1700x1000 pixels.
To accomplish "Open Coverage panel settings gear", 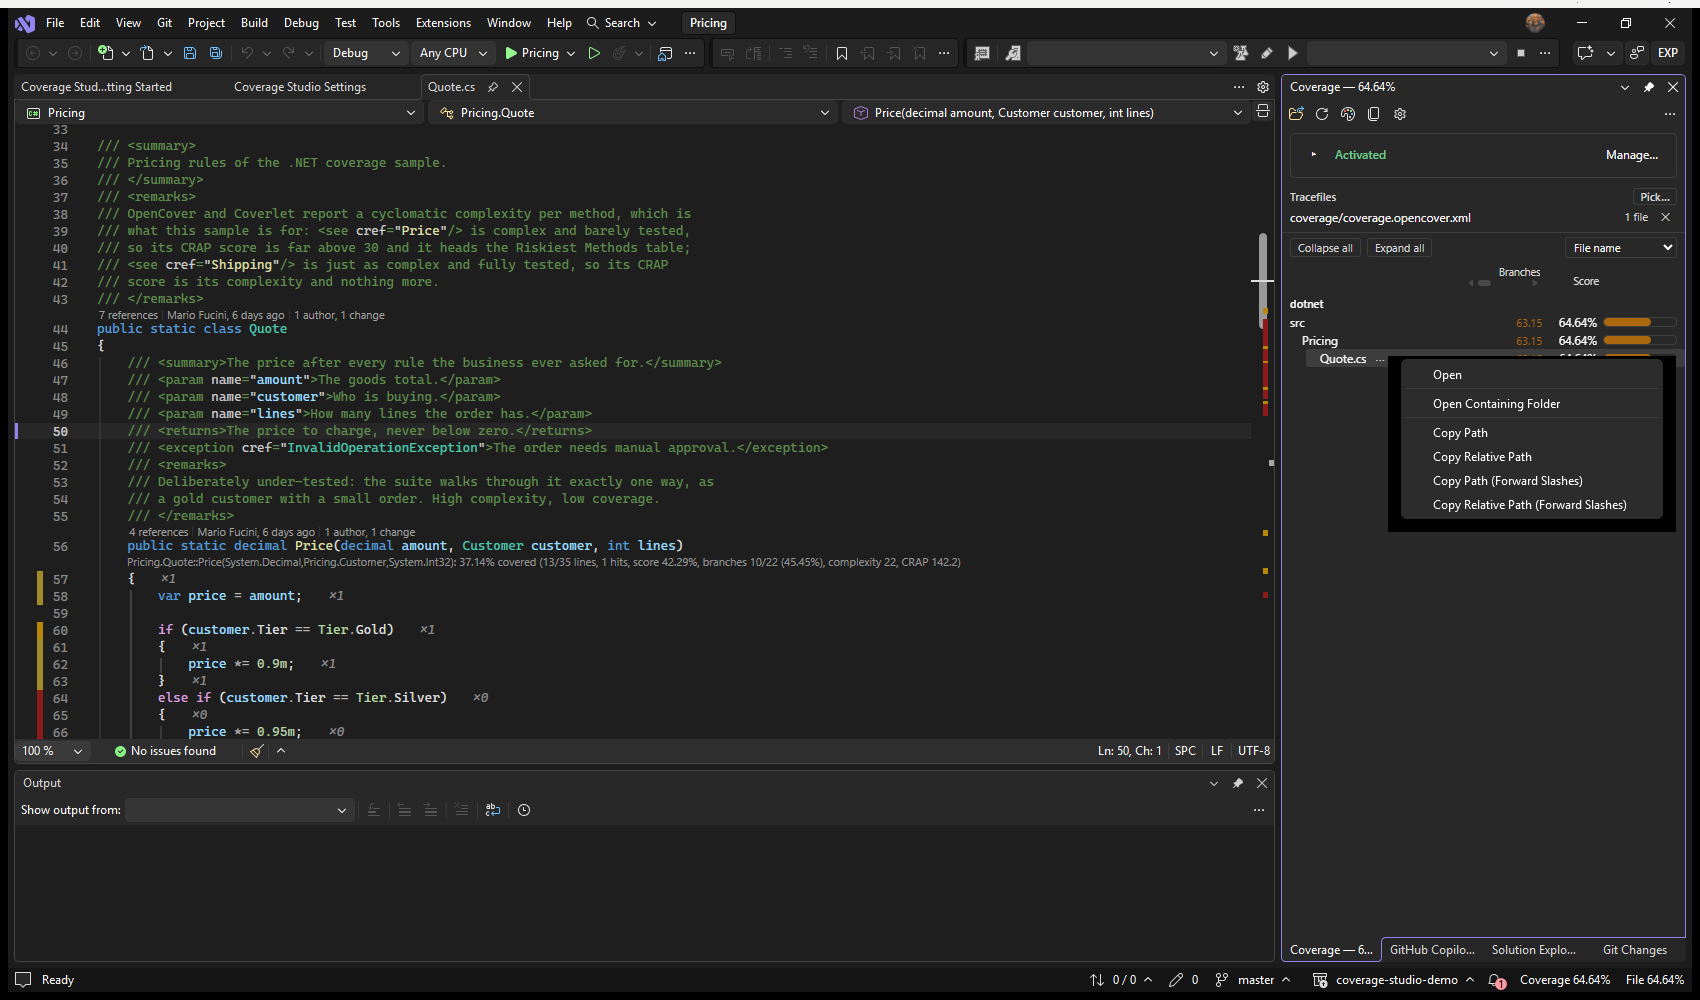I will pyautogui.click(x=1400, y=114).
